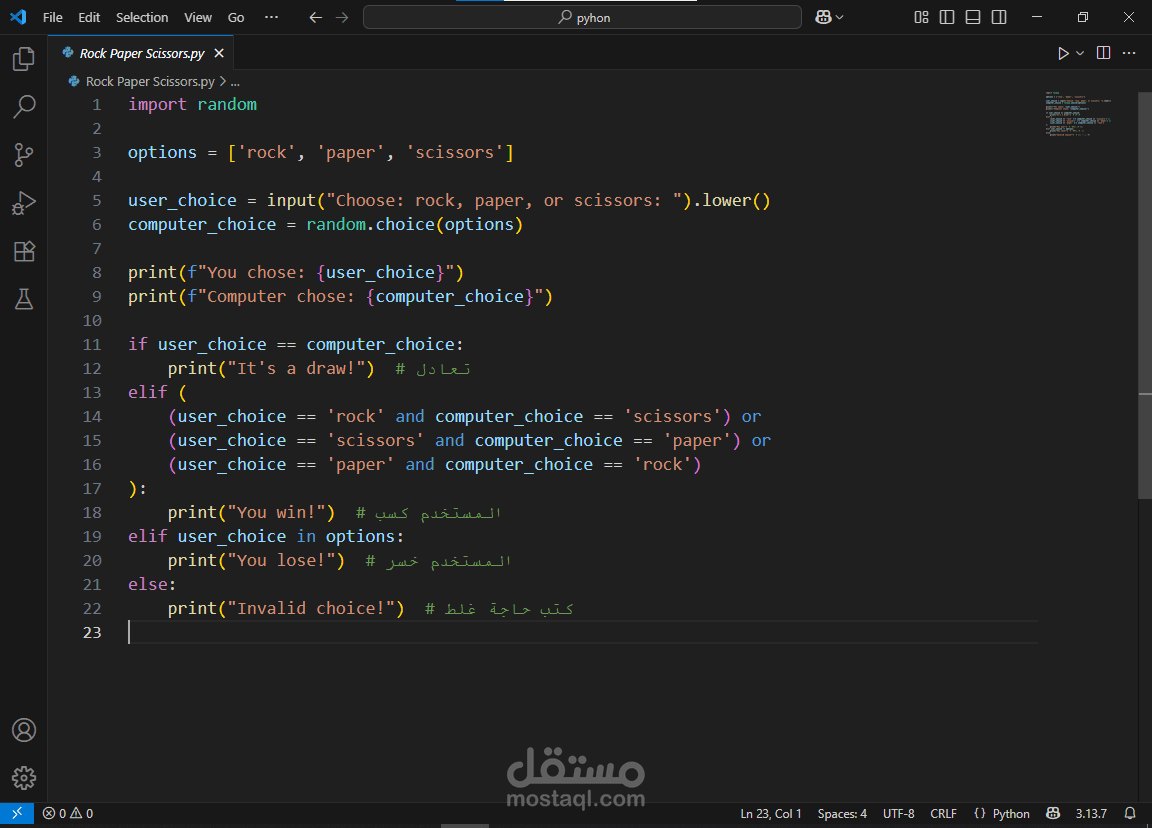Image resolution: width=1152 pixels, height=828 pixels.
Task: Go back with the left arrow
Action: click(x=316, y=17)
